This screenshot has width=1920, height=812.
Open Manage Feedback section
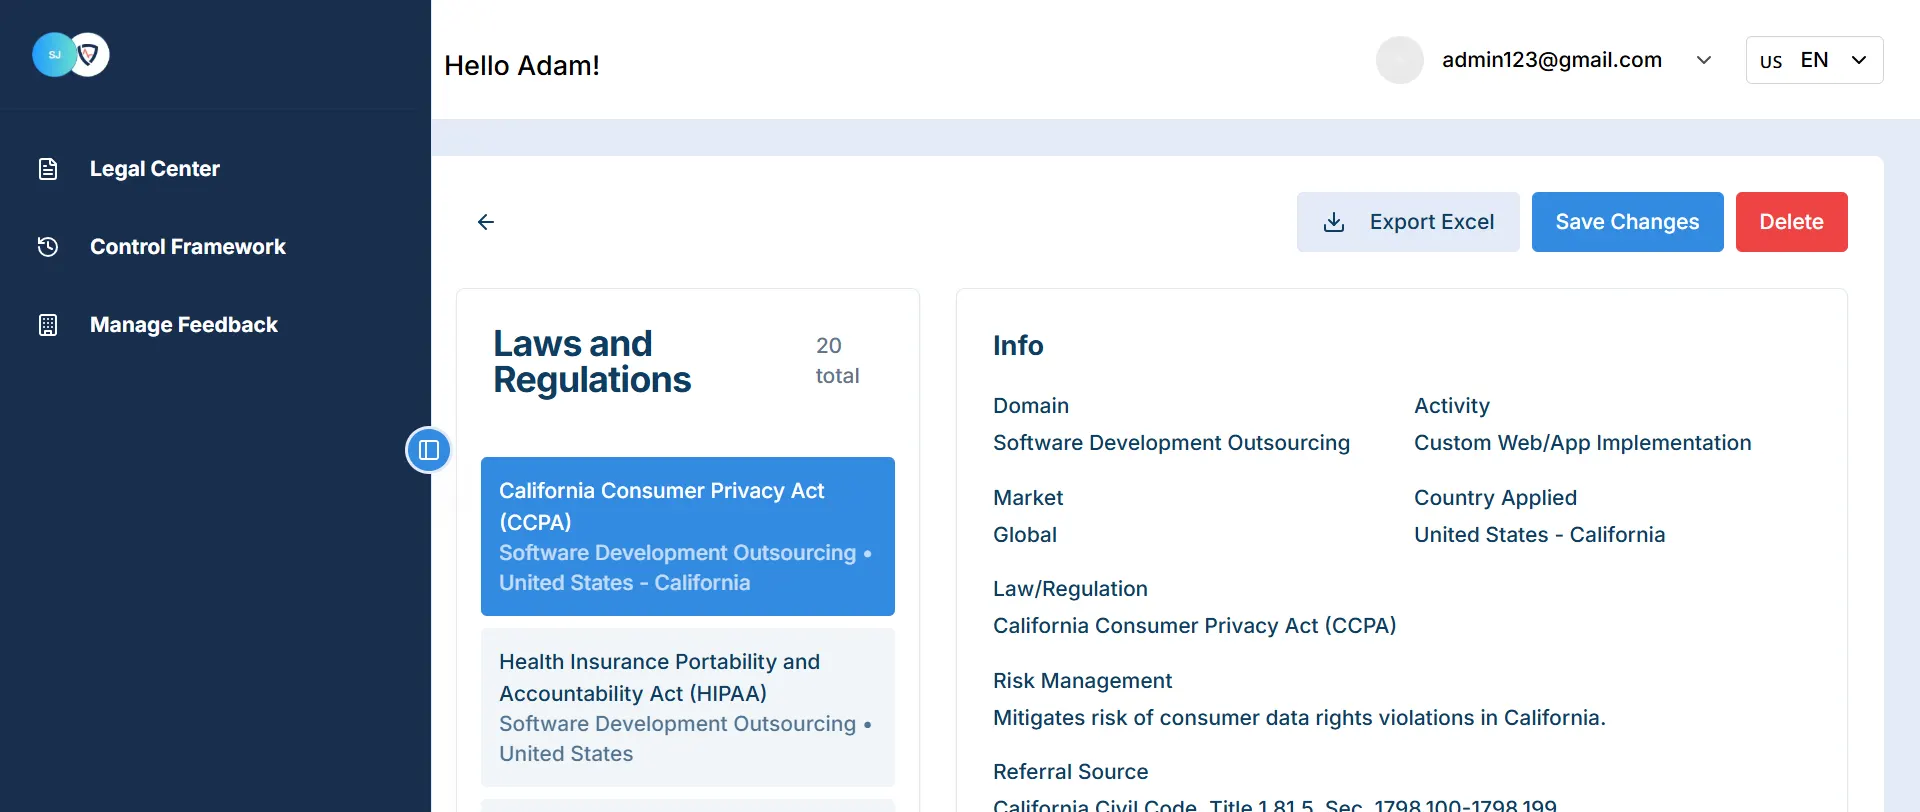pos(184,325)
